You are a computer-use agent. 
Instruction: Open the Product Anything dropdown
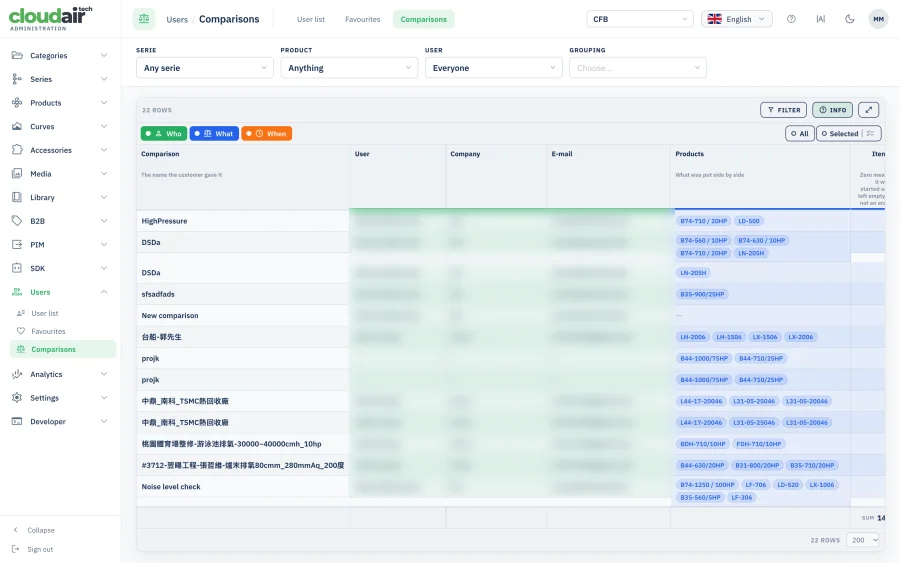[x=349, y=68]
